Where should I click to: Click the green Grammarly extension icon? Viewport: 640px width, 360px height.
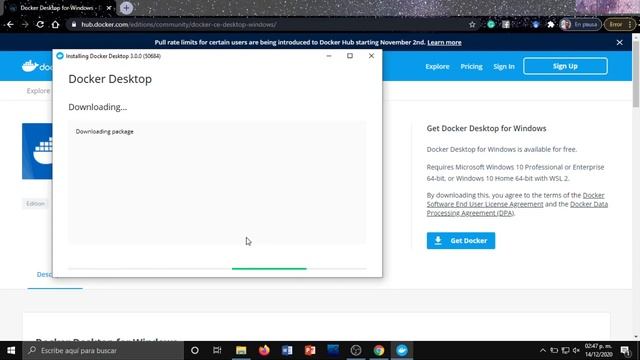[x=491, y=24]
